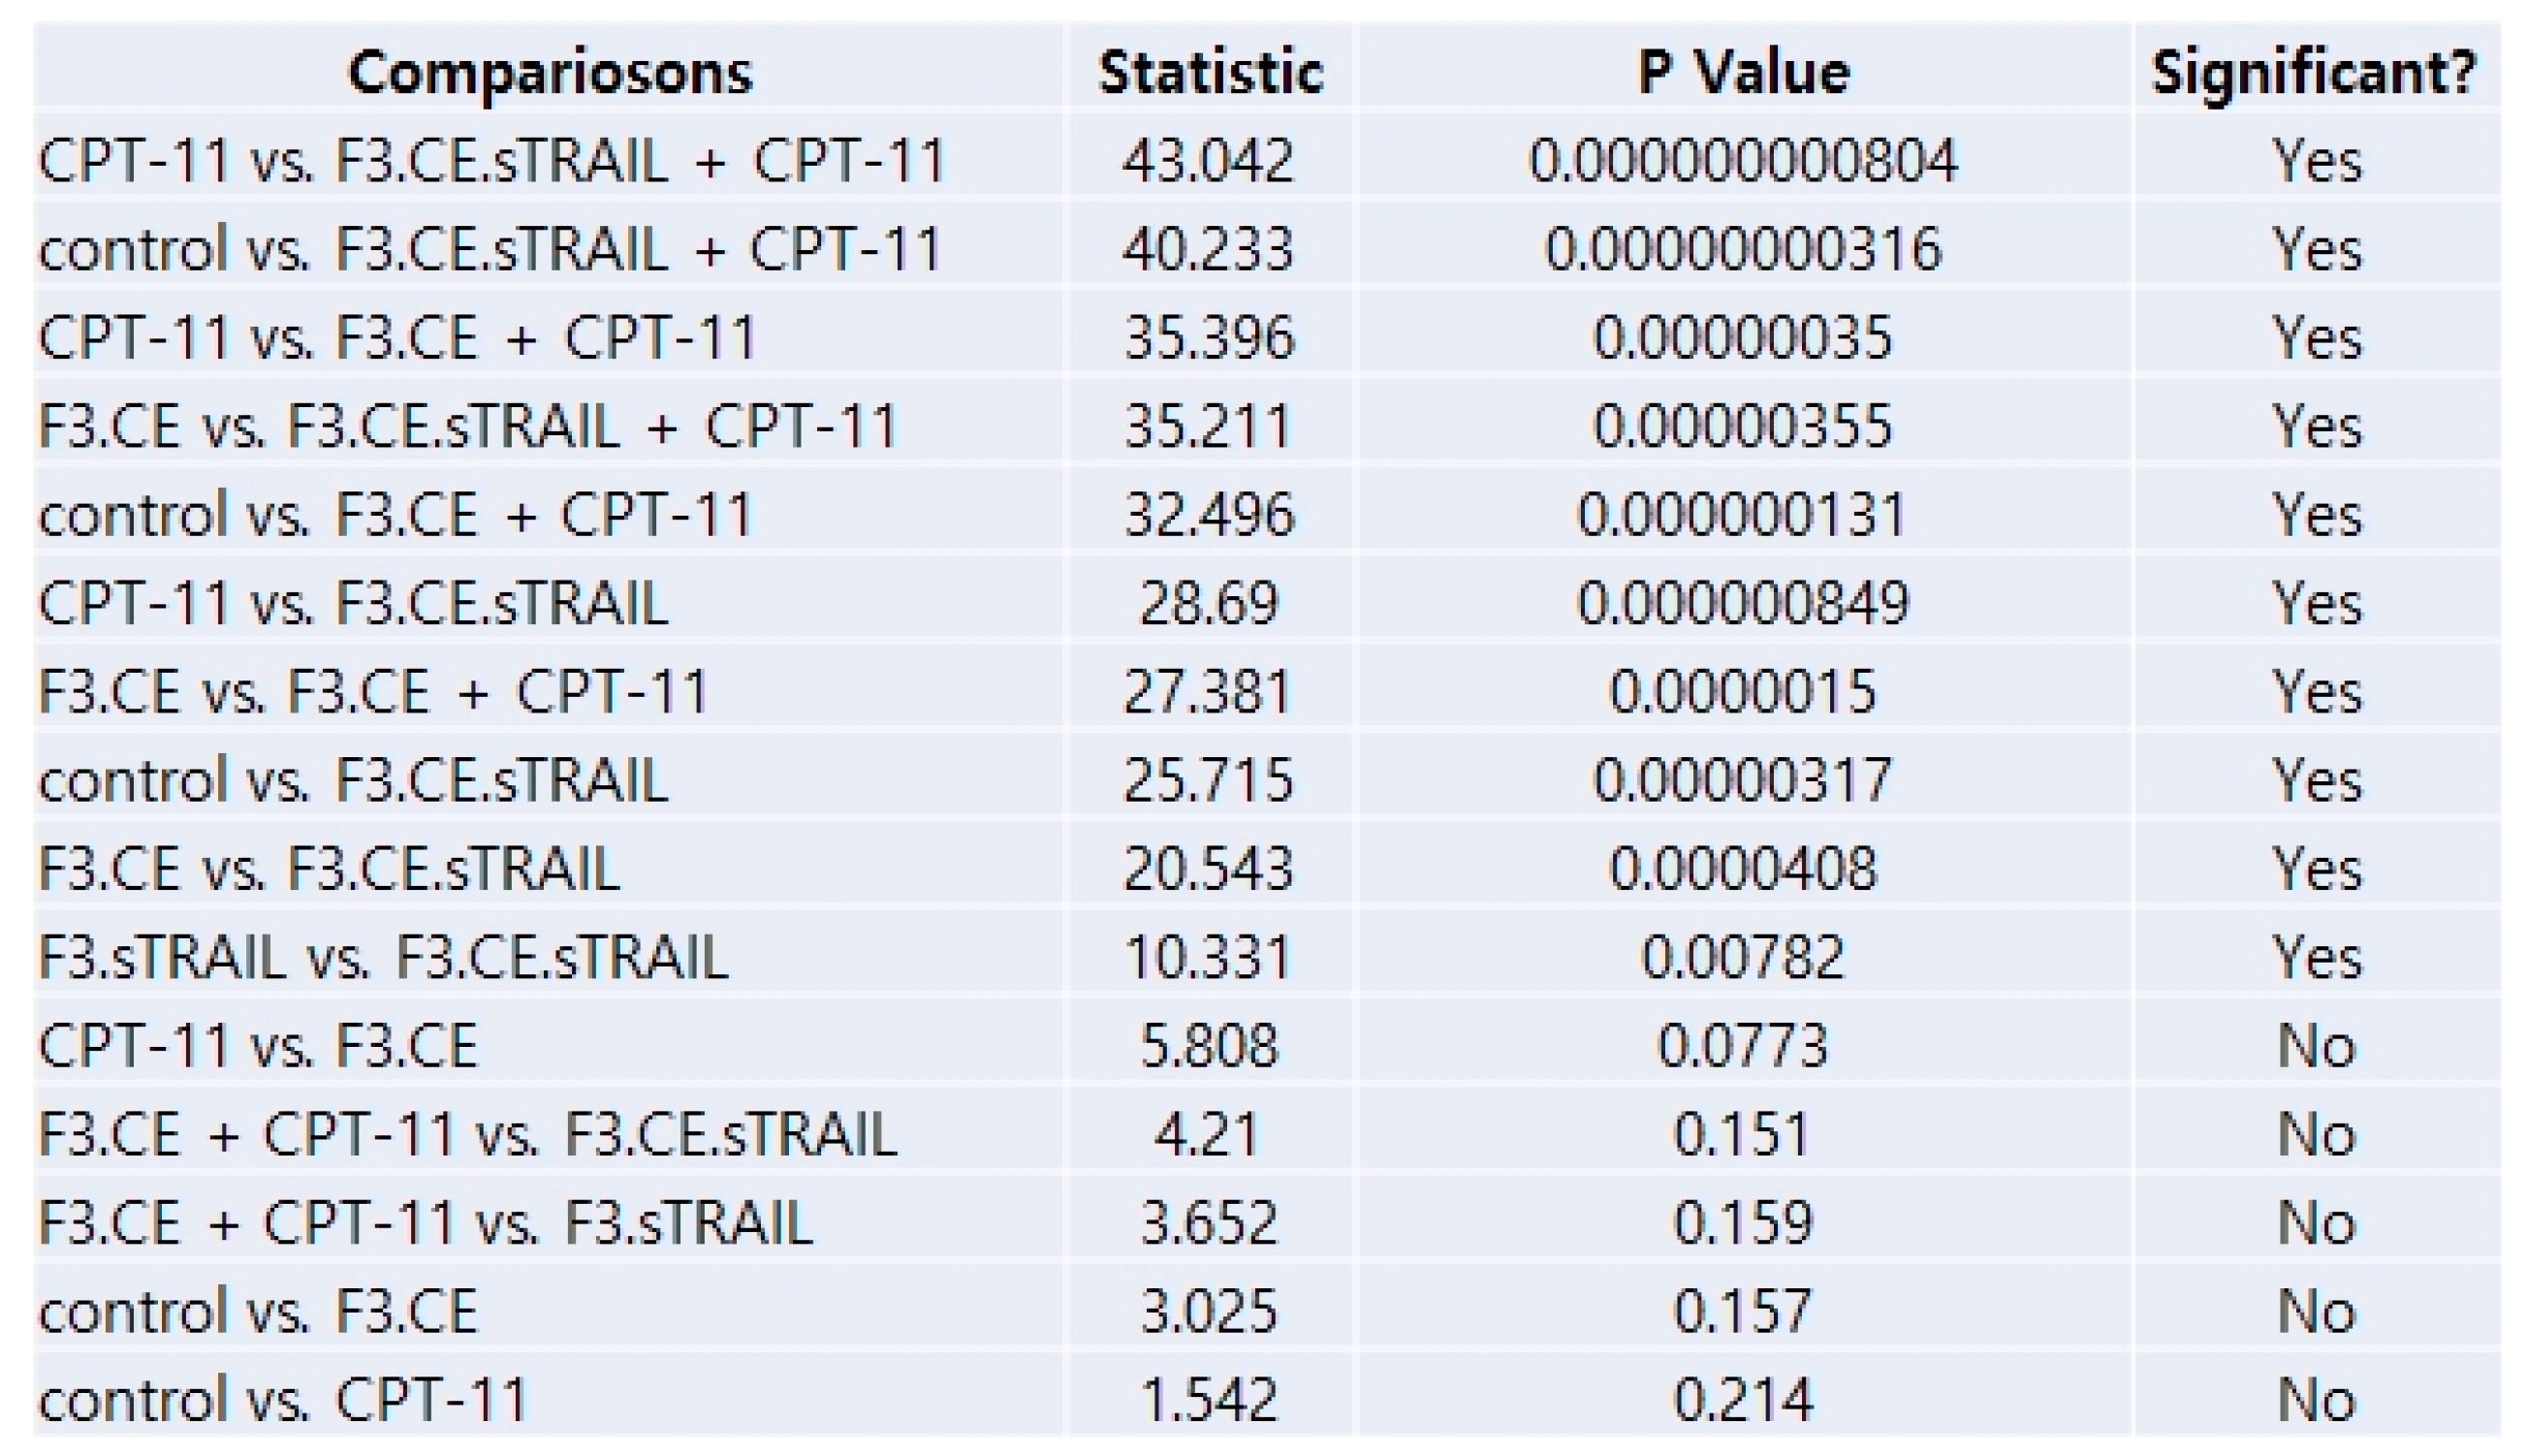Click statistic value 1.542
The height and width of the screenshot is (1456, 2528).
tap(1208, 1399)
